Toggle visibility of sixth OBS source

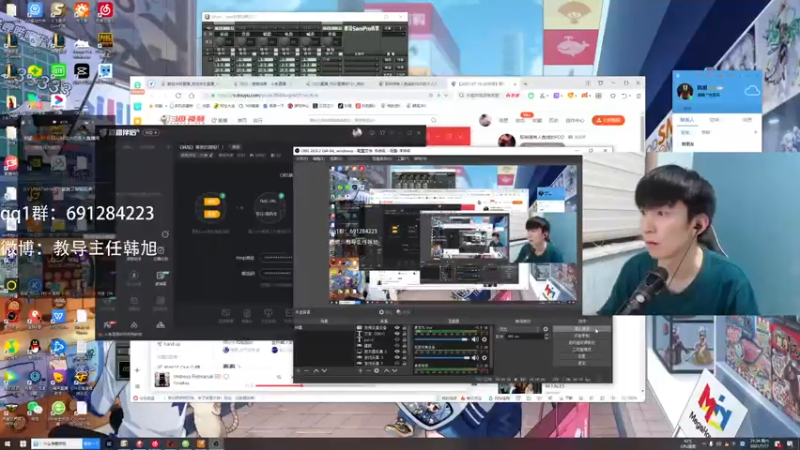tap(397, 358)
